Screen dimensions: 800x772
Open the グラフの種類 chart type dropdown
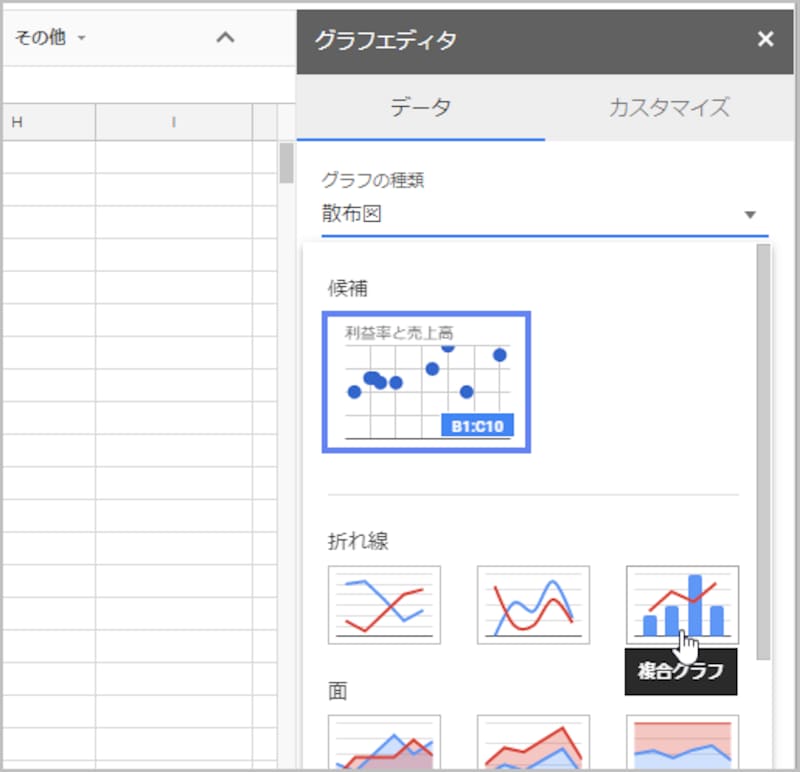tap(750, 213)
